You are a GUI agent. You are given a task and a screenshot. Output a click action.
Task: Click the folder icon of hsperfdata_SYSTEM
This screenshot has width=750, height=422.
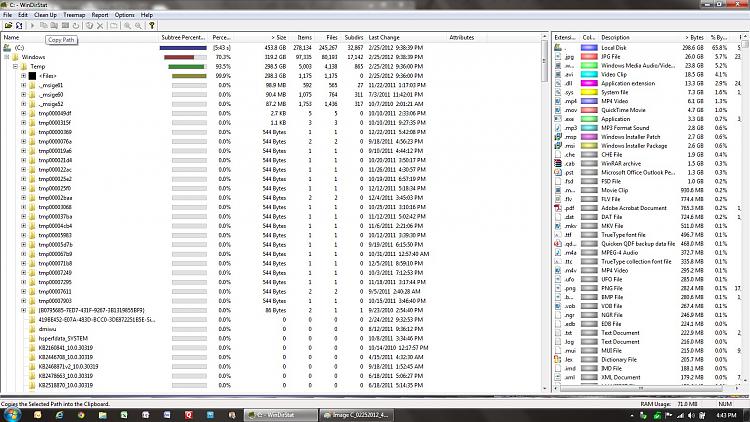pos(33,338)
